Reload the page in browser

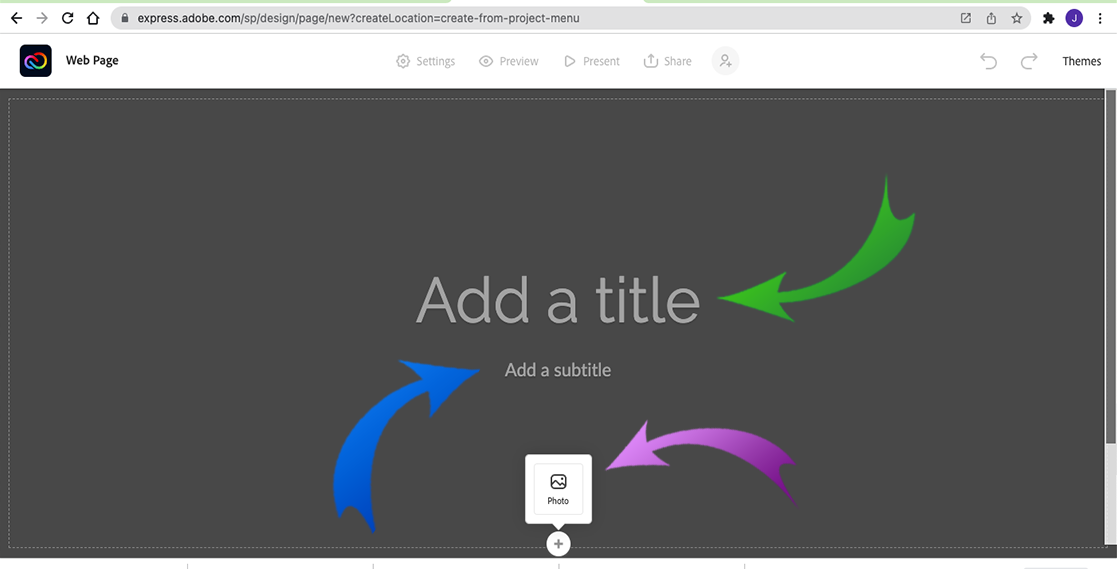point(67,18)
